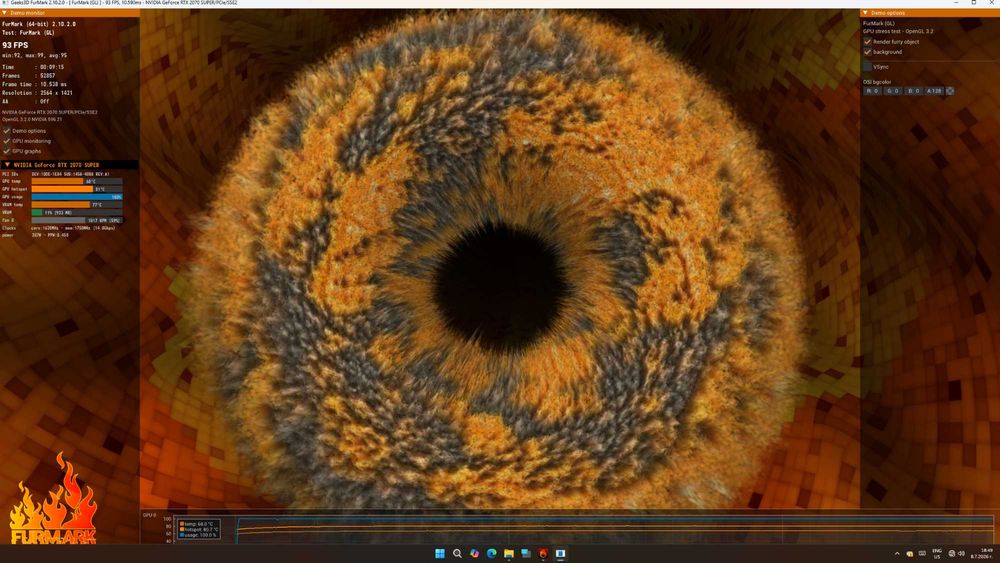Open the Windows Start menu
The image size is (1000, 563).
pyautogui.click(x=439, y=553)
